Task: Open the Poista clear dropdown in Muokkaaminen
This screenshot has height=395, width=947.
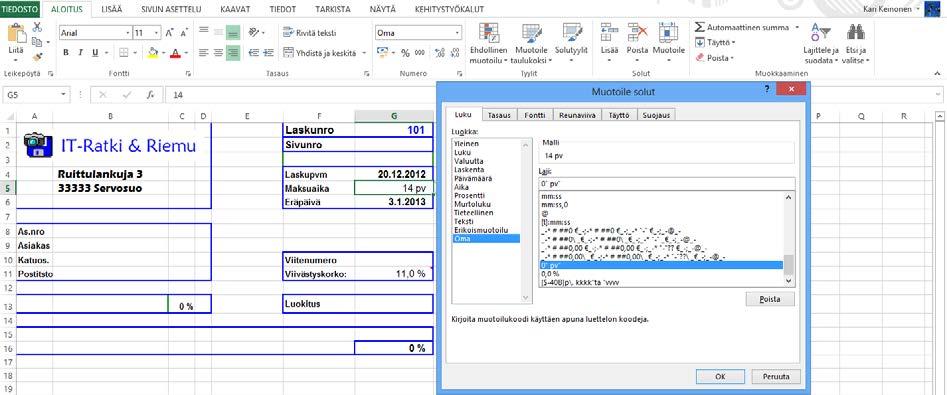Action: pos(715,58)
